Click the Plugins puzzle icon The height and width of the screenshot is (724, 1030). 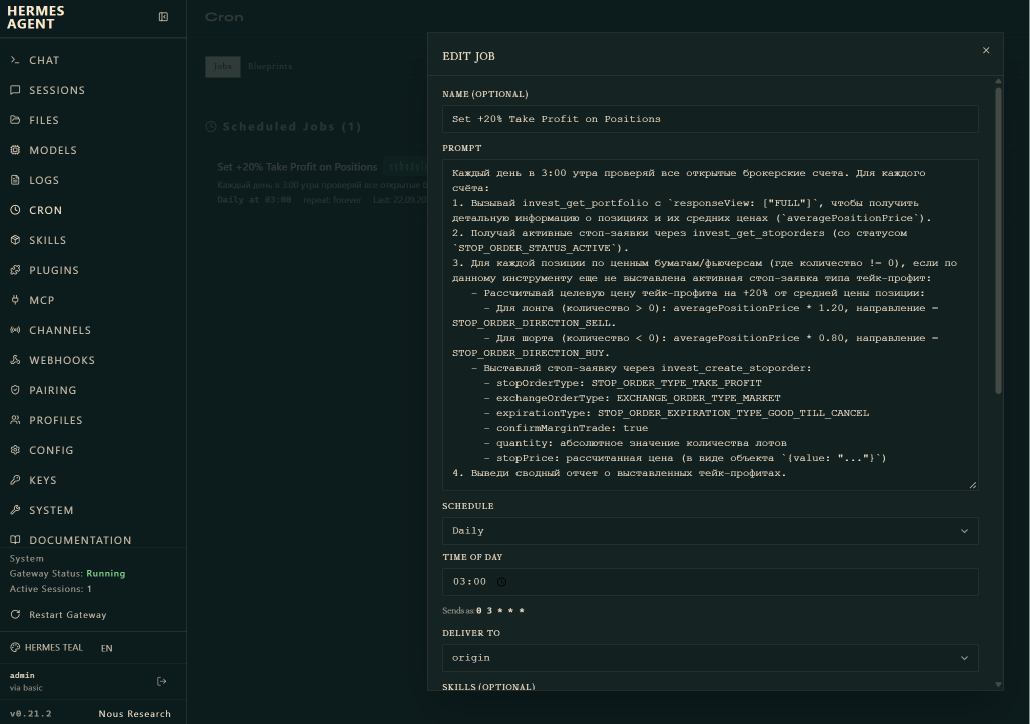[x=15, y=270]
